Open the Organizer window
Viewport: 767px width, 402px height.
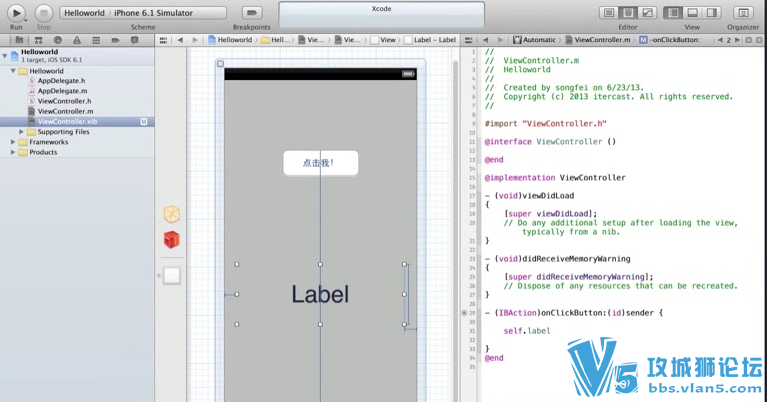(x=743, y=13)
